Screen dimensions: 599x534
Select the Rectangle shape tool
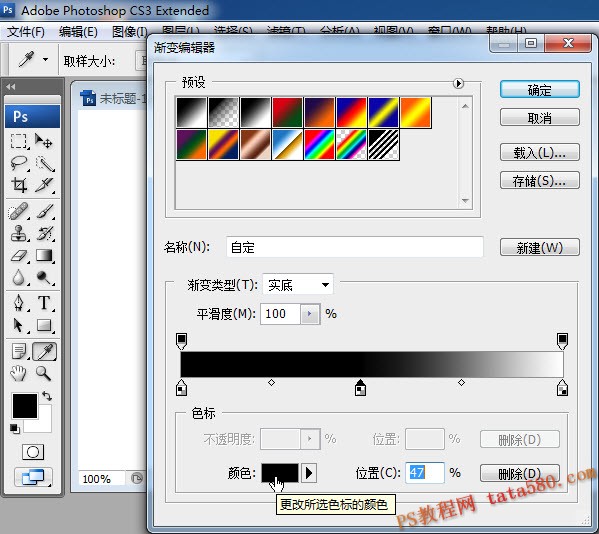(x=45, y=325)
